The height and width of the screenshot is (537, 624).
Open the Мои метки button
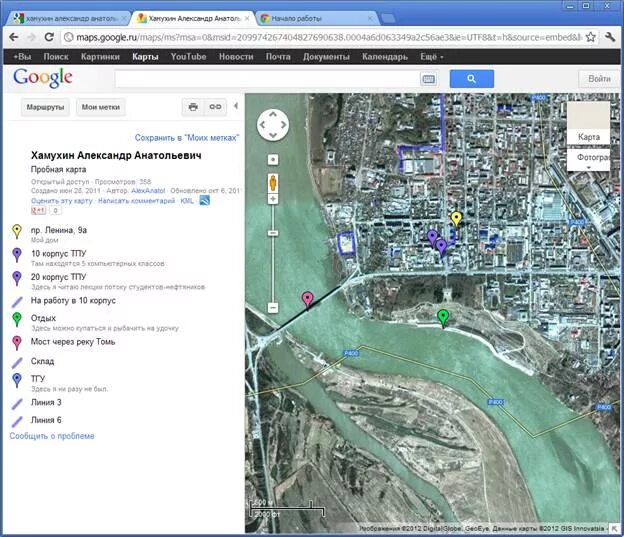pos(101,107)
